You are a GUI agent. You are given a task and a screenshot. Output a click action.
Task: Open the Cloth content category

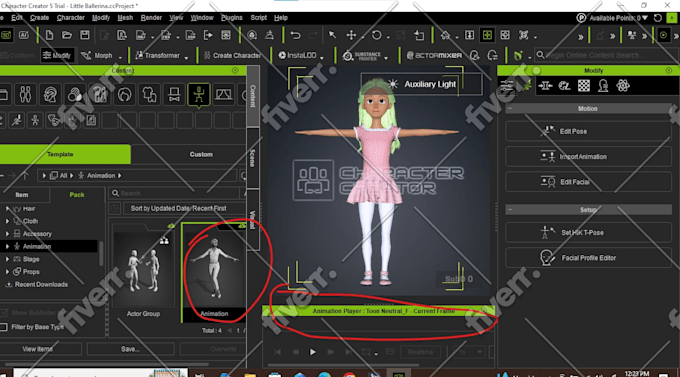click(x=150, y=94)
